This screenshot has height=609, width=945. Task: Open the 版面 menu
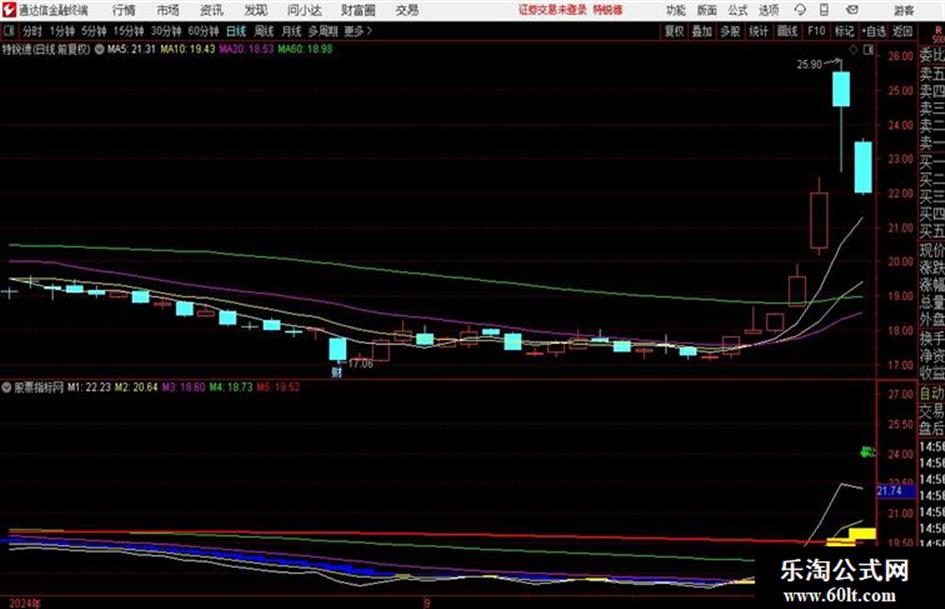coord(706,10)
